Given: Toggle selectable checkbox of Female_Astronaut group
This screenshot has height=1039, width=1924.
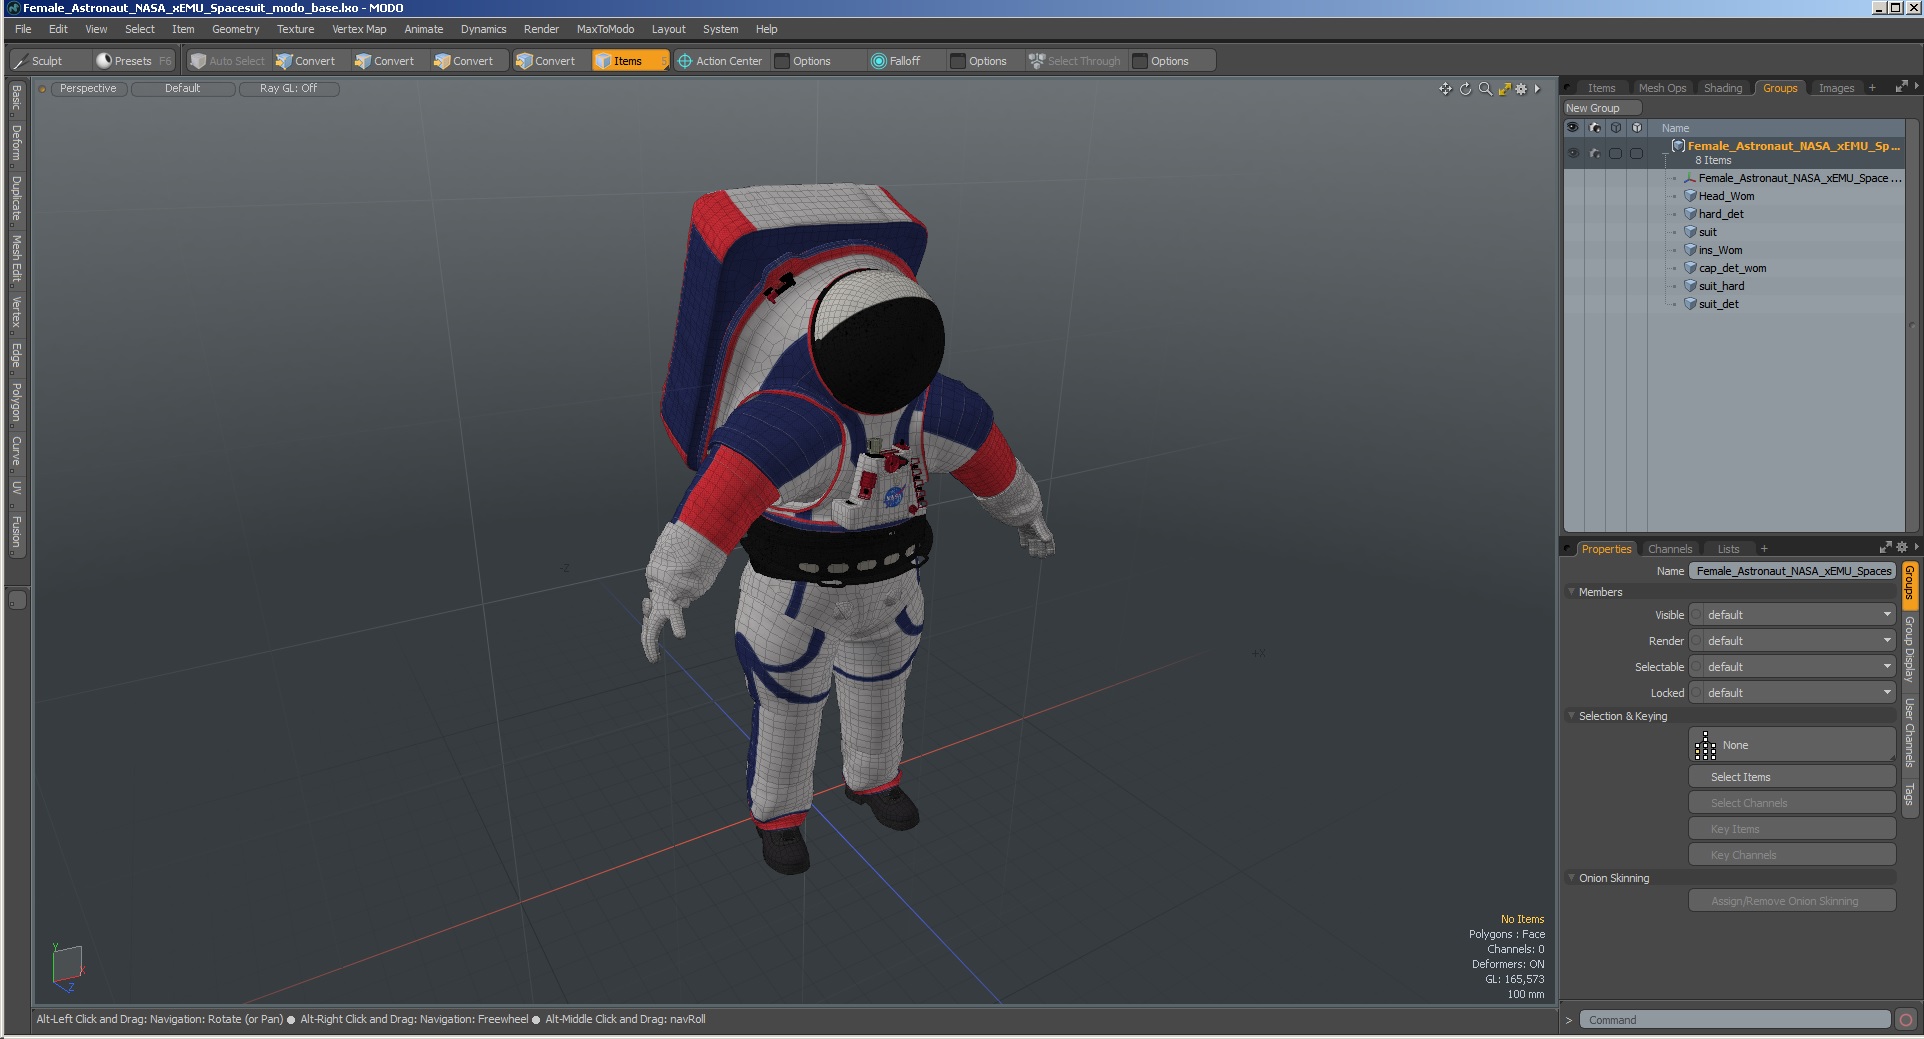Looking at the screenshot, I should (1616, 153).
